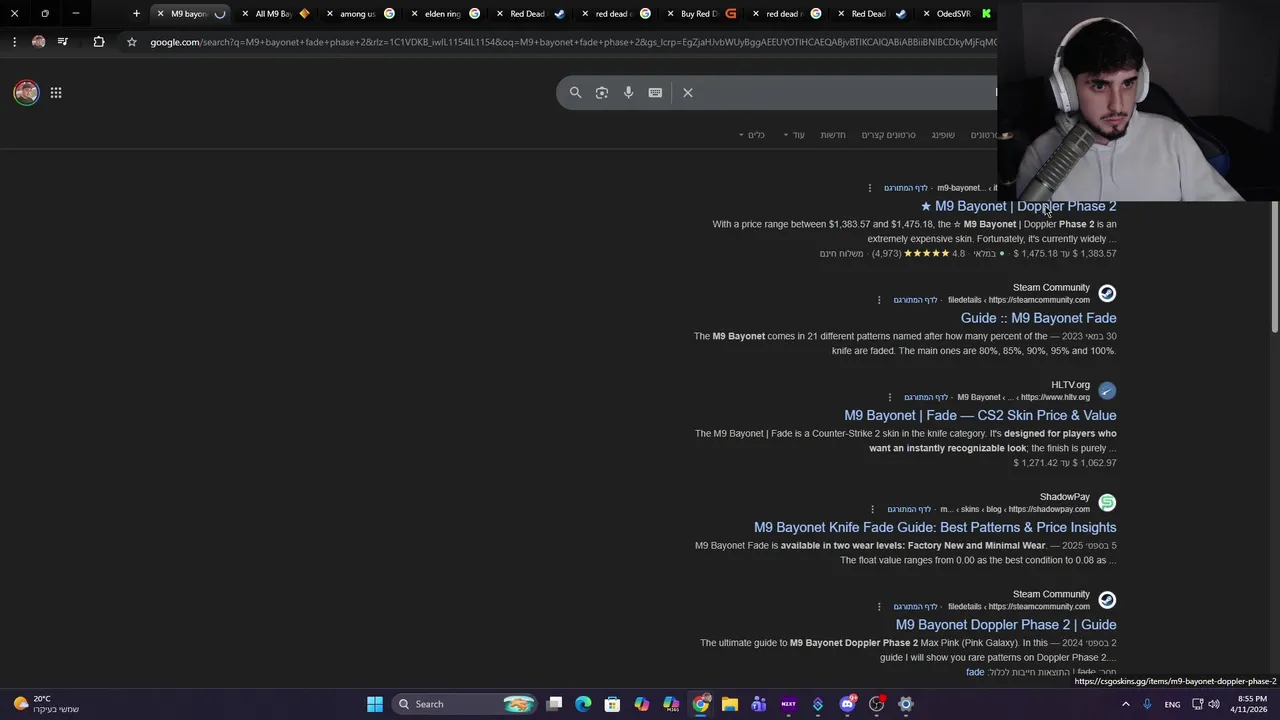The height and width of the screenshot is (720, 1280).
Task: Click the Google search magnifier icon
Action: (x=575, y=92)
